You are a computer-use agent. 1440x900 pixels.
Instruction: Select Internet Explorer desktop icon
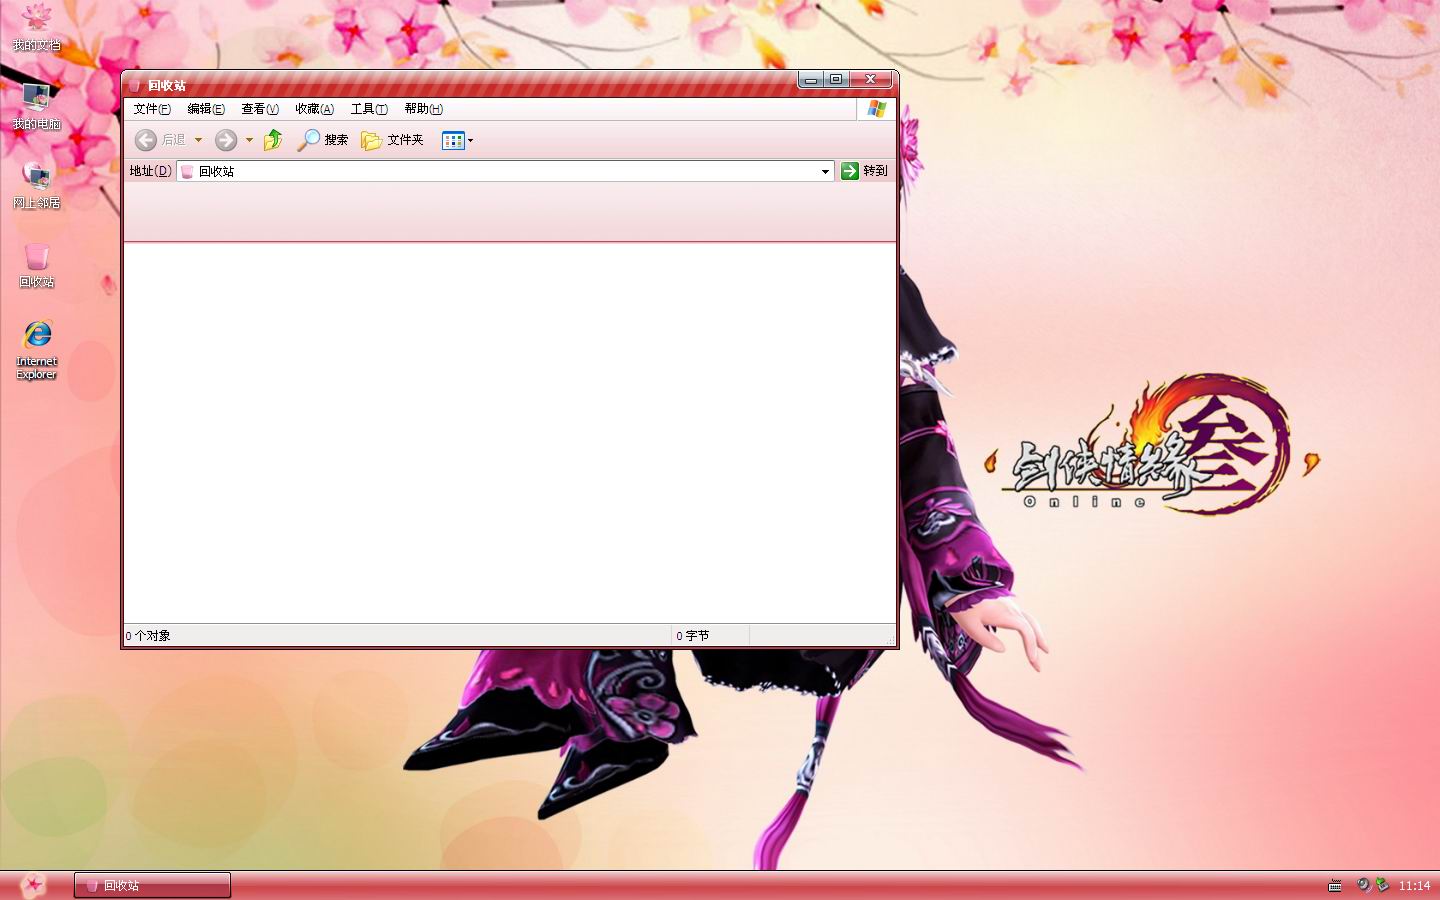coord(37,350)
